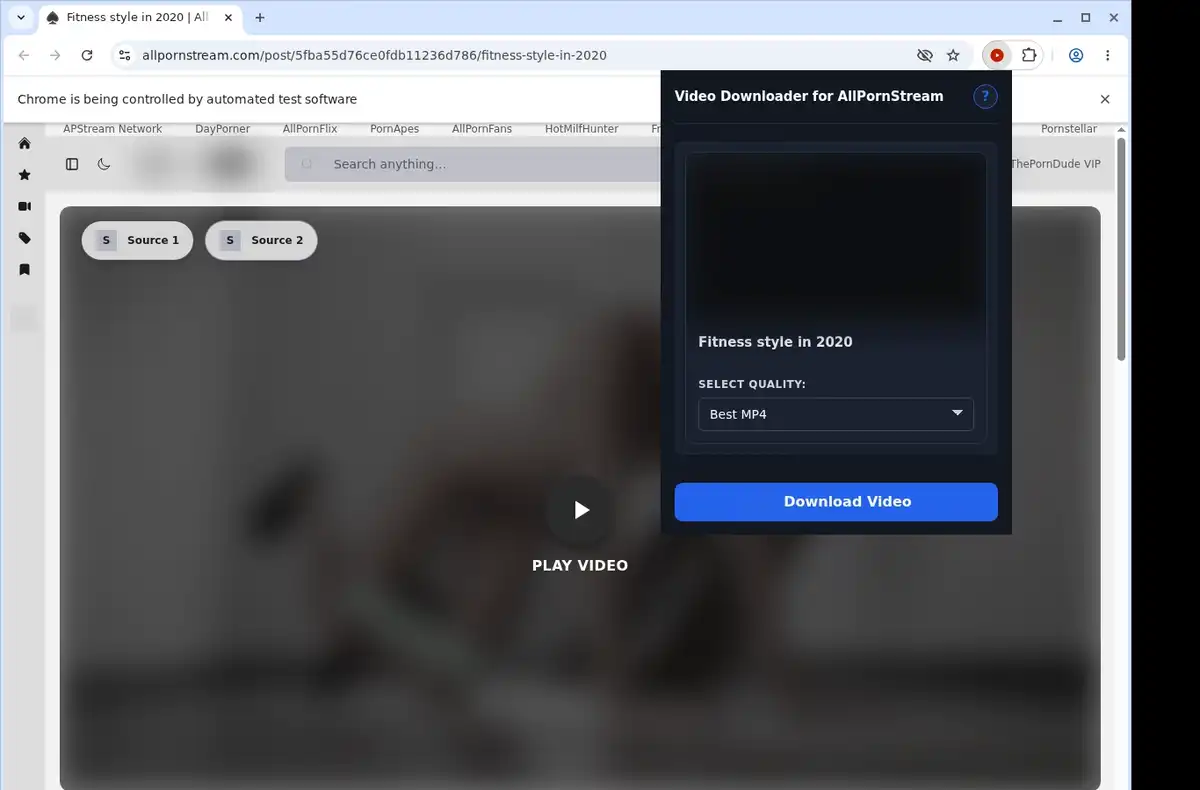Open the DayPorner link
This screenshot has height=790, width=1200.
(223, 129)
